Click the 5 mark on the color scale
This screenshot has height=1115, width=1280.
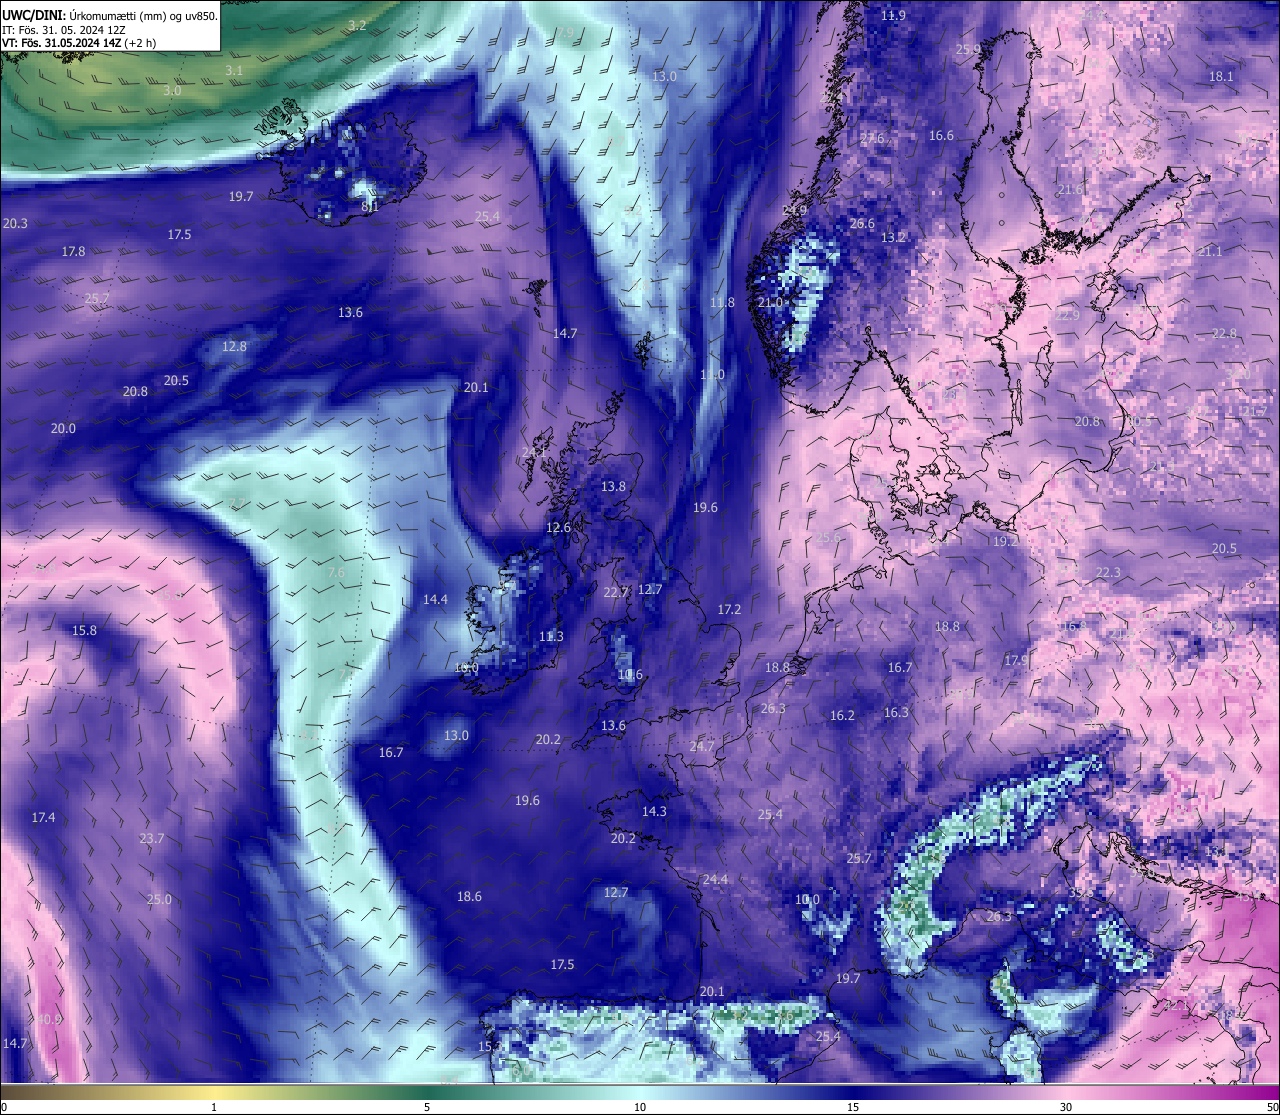(427, 1107)
